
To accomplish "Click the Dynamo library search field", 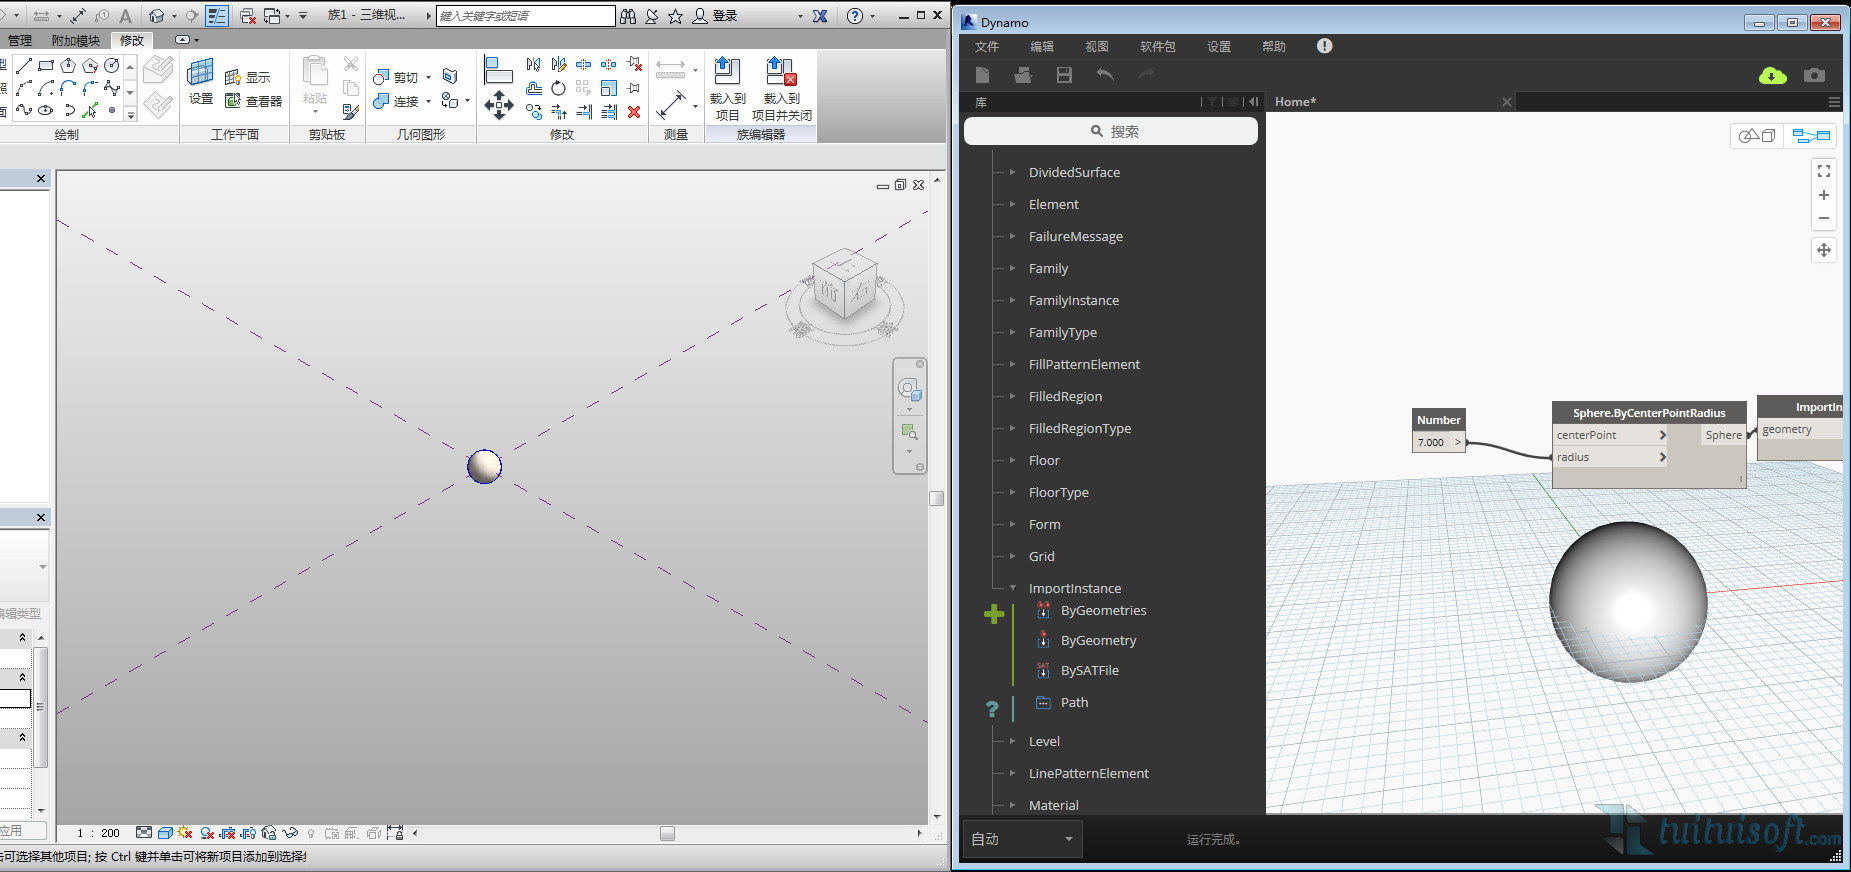I will [1111, 131].
